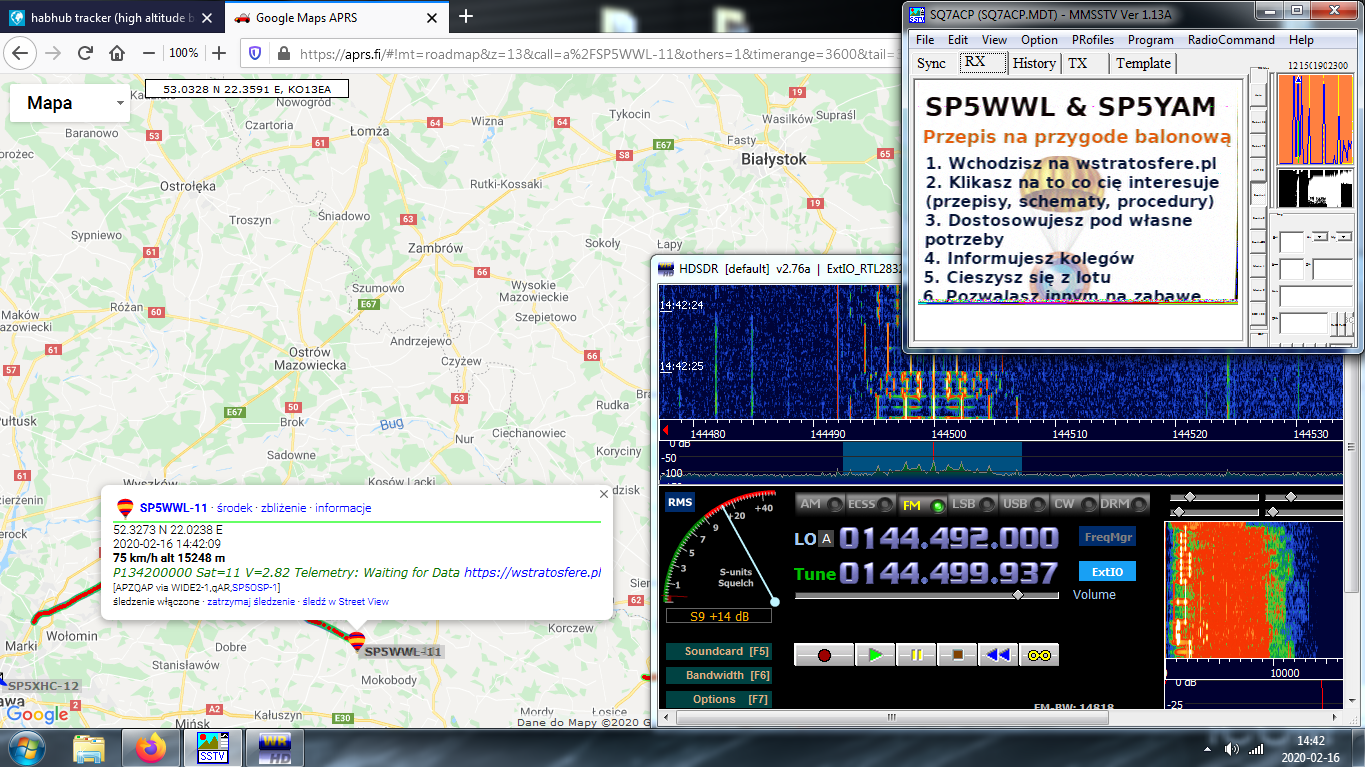Screen dimensions: 1365x767
Task: Go back in the Firefox browser
Action: pos(21,53)
